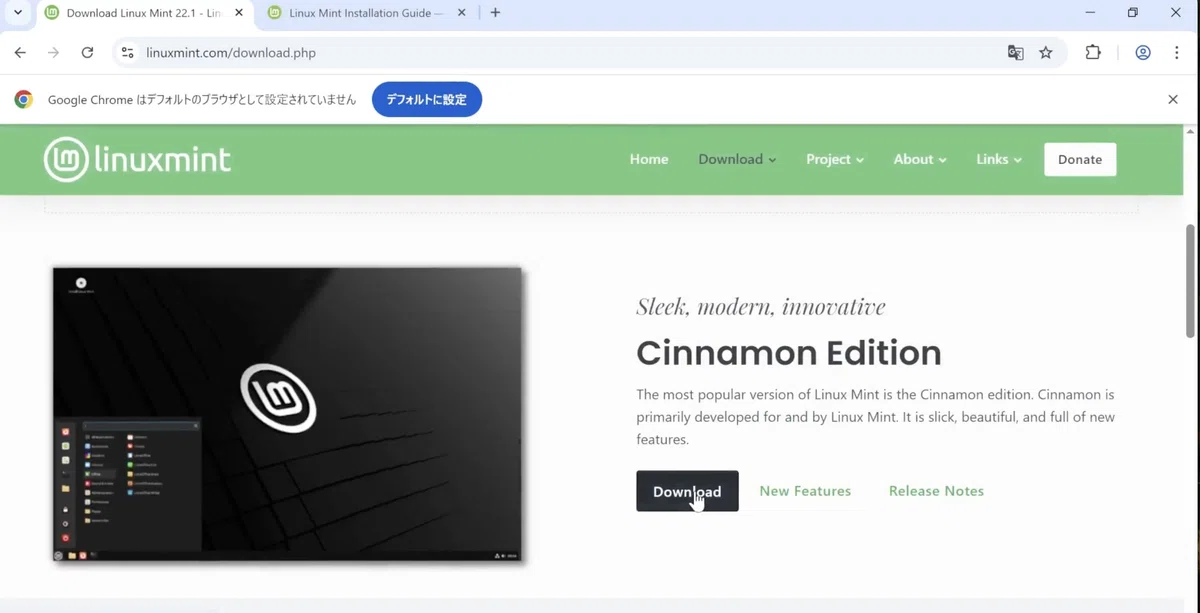This screenshot has height=613, width=1200.
Task: Click the 'Sleek, modern, innovative' tagline
Action: (x=761, y=307)
